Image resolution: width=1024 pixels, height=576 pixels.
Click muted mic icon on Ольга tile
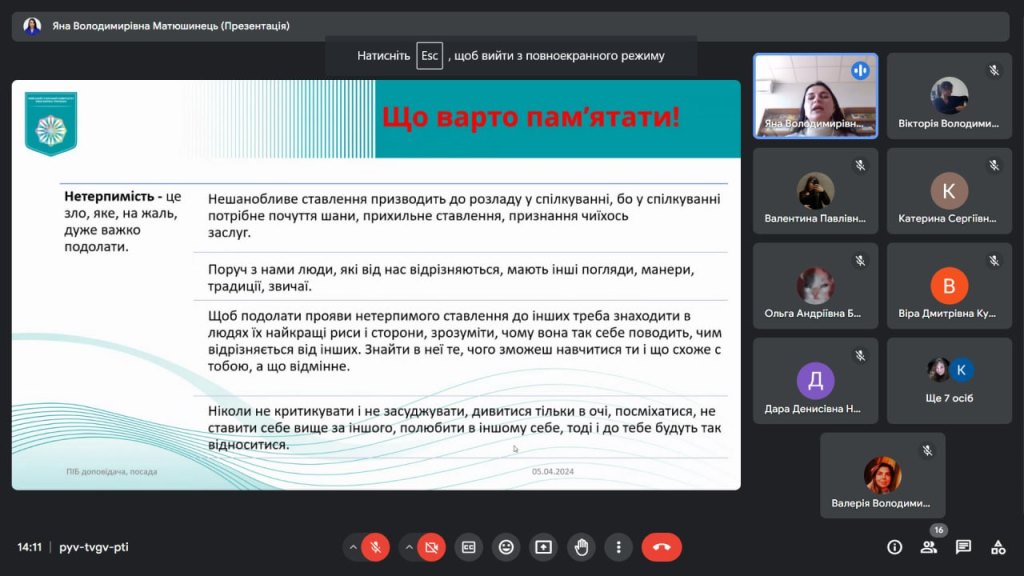(860, 261)
